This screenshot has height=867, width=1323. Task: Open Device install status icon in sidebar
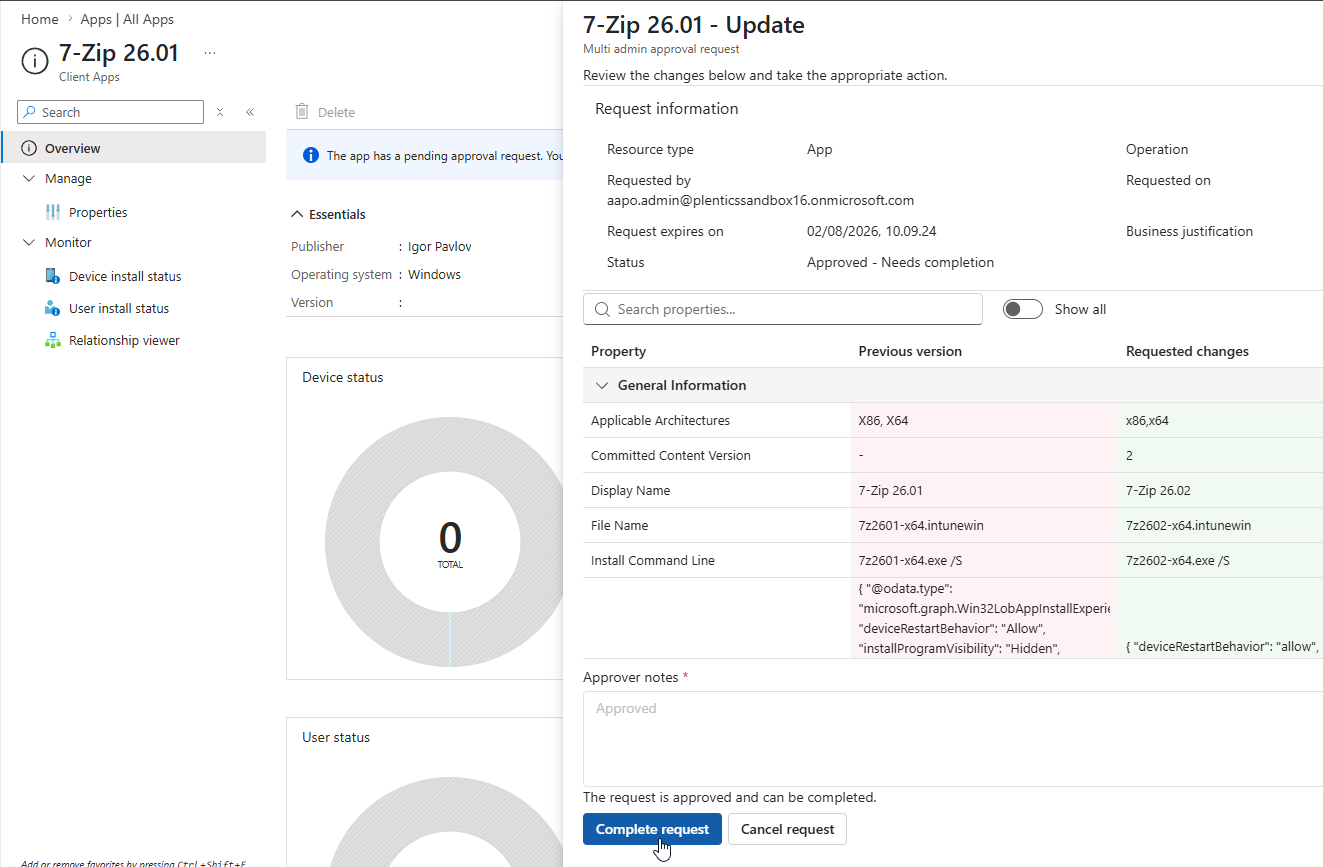coord(53,276)
